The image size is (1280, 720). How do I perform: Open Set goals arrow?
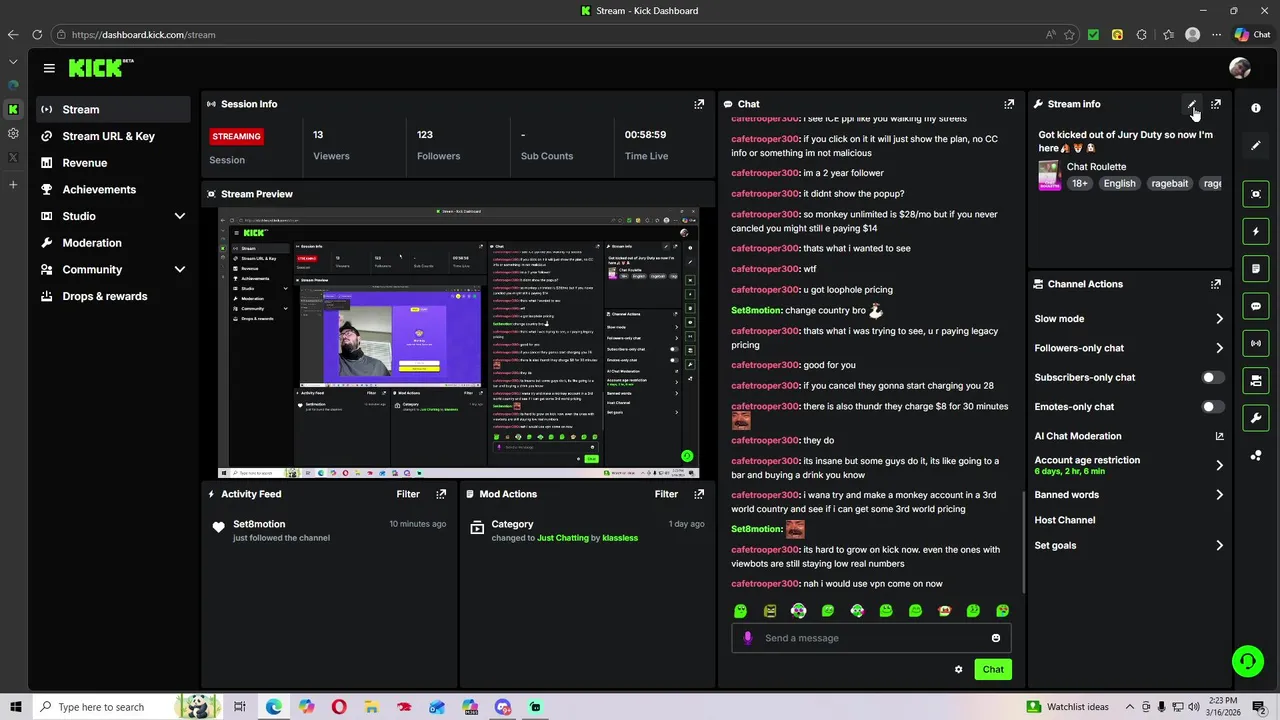(x=1219, y=546)
